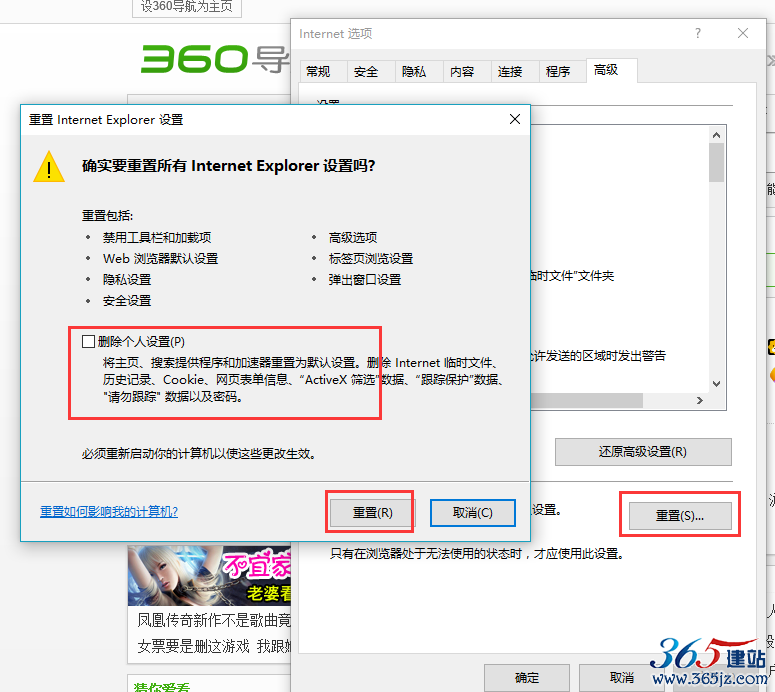Close the 重置 Internet Explorer 设置 dialog
The height and width of the screenshot is (692, 775).
515,119
